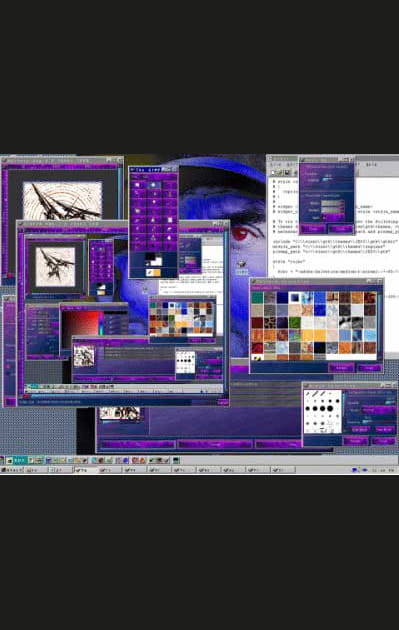Image resolution: width=399 pixels, height=630 pixels.
Task: Click the orange active pattern indicator in toolbox
Action: pos(158,272)
